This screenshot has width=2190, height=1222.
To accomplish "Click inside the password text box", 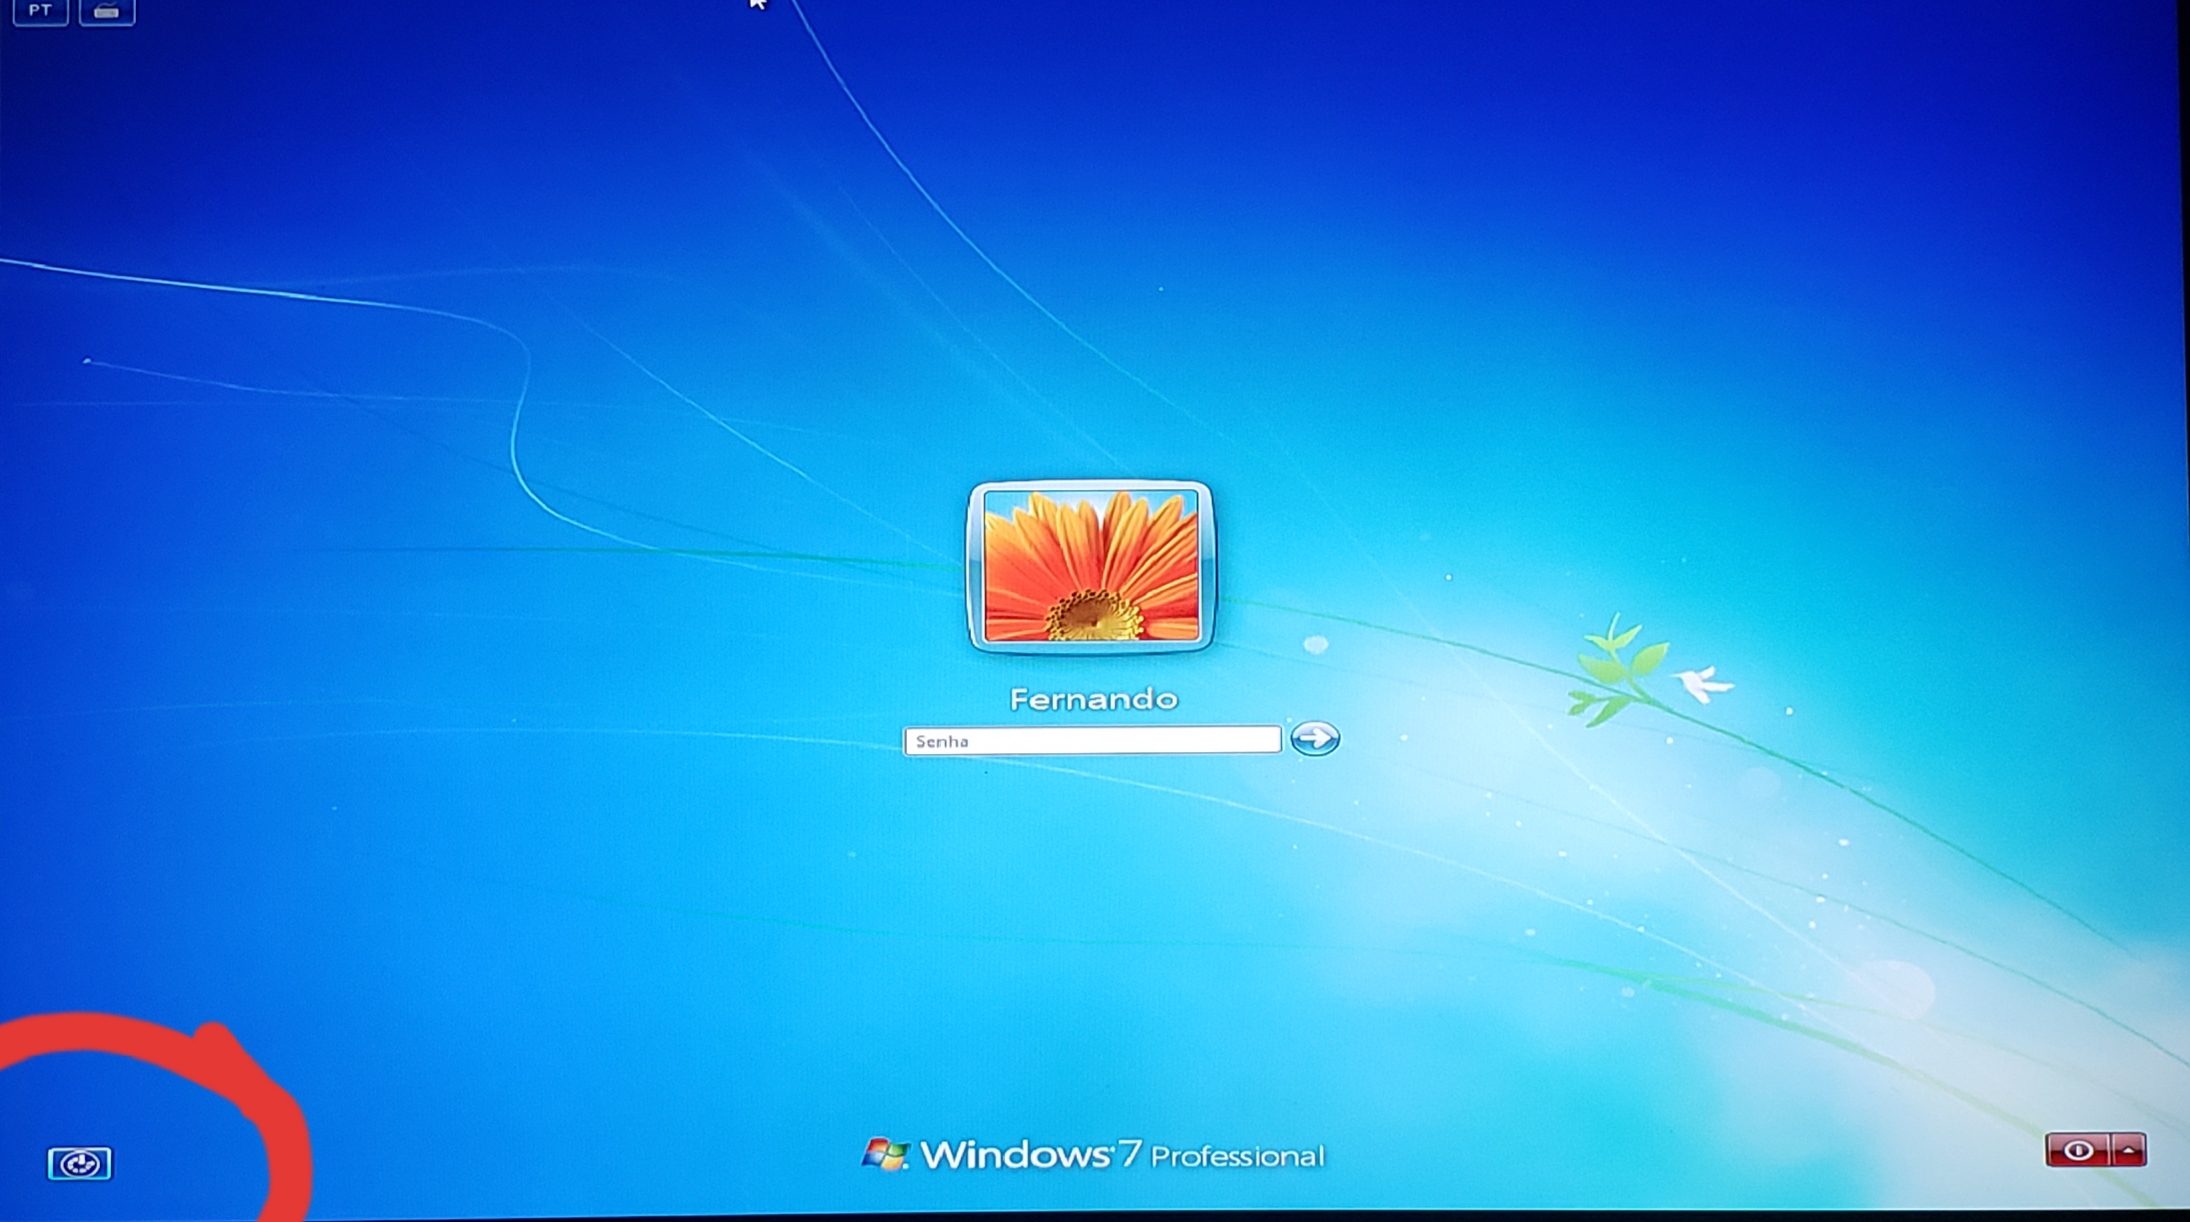I will [1091, 741].
